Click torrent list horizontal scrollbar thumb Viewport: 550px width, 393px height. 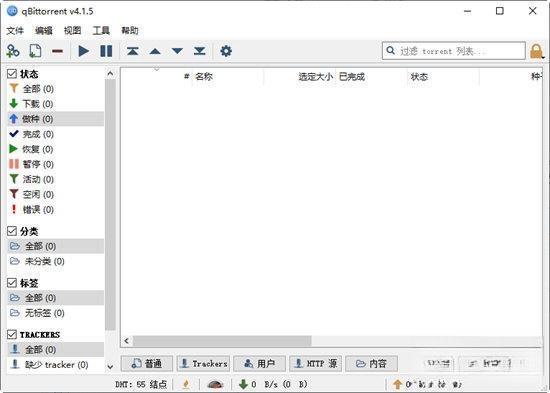tap(222, 341)
